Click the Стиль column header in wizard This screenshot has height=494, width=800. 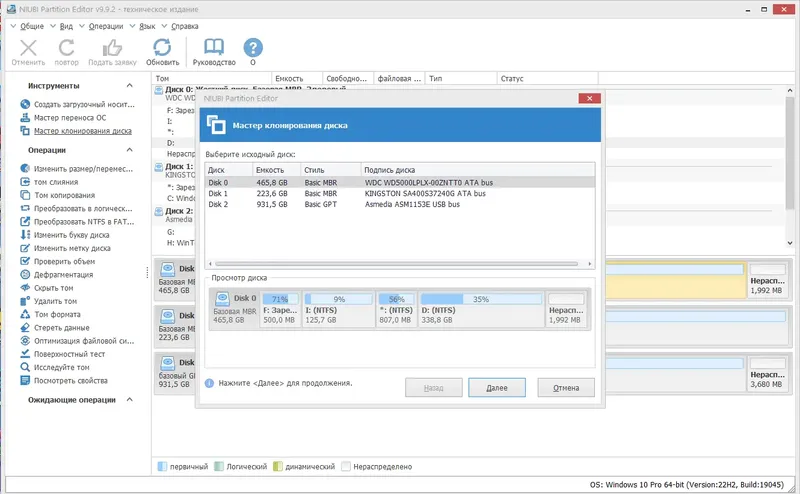[x=330, y=170]
